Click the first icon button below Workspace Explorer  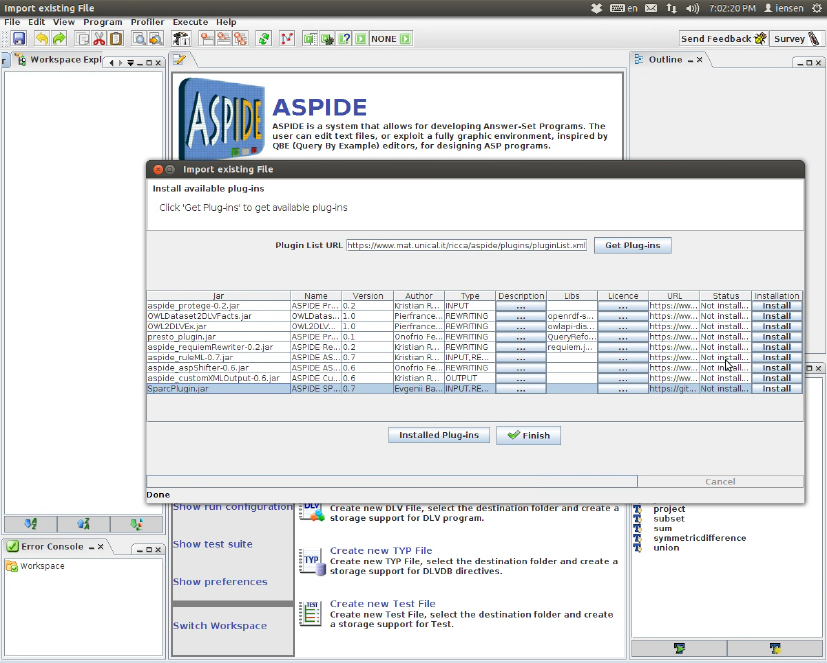[31, 524]
